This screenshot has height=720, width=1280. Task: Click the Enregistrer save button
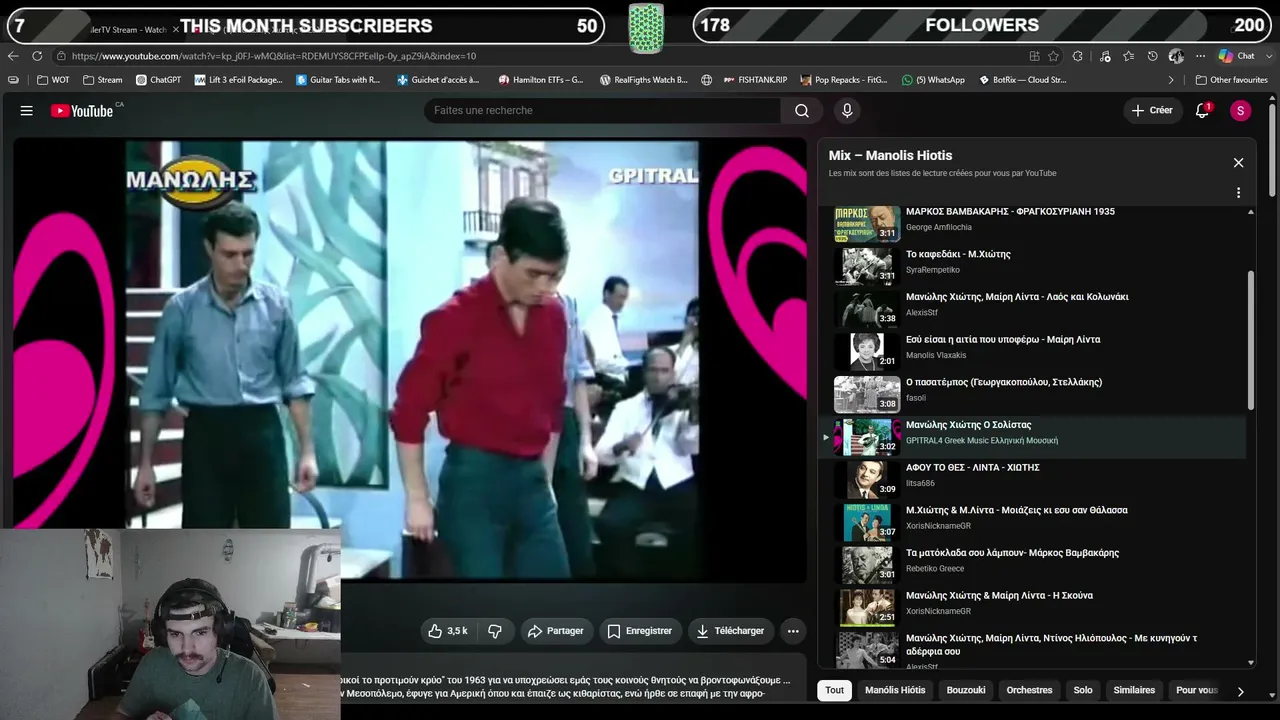(x=639, y=631)
